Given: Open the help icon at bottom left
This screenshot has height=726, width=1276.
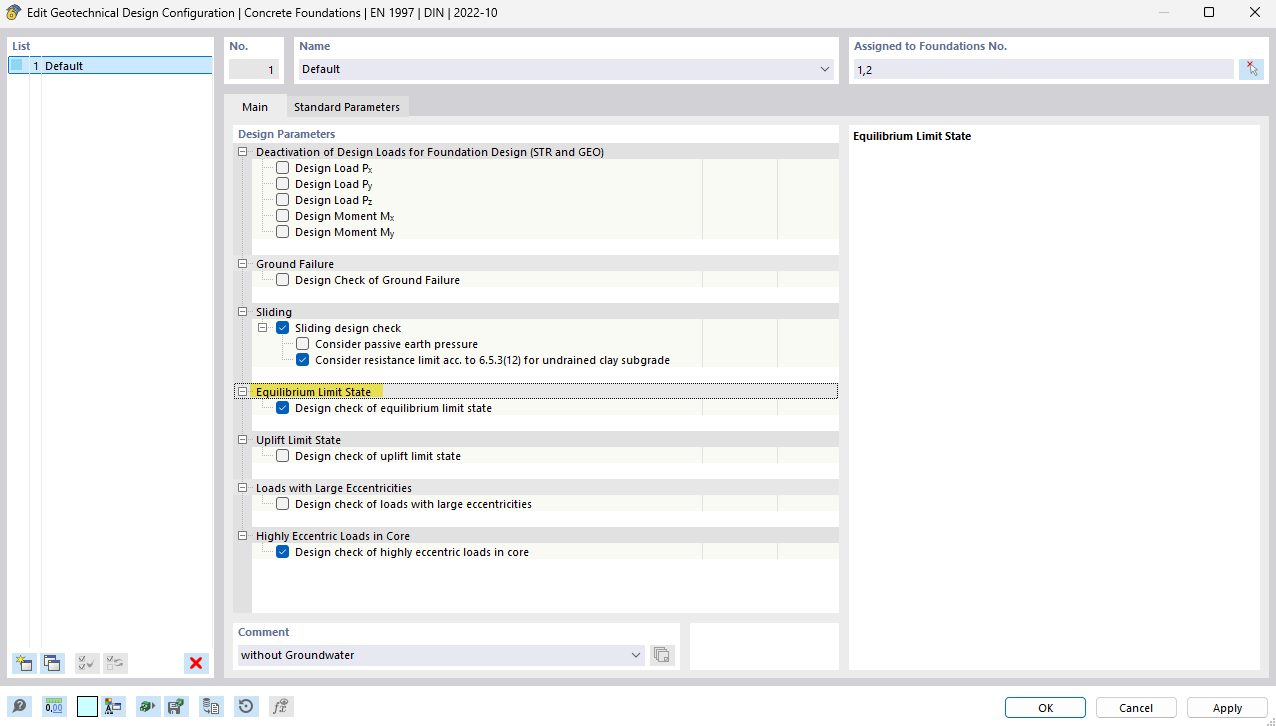Looking at the screenshot, I should 20,707.
